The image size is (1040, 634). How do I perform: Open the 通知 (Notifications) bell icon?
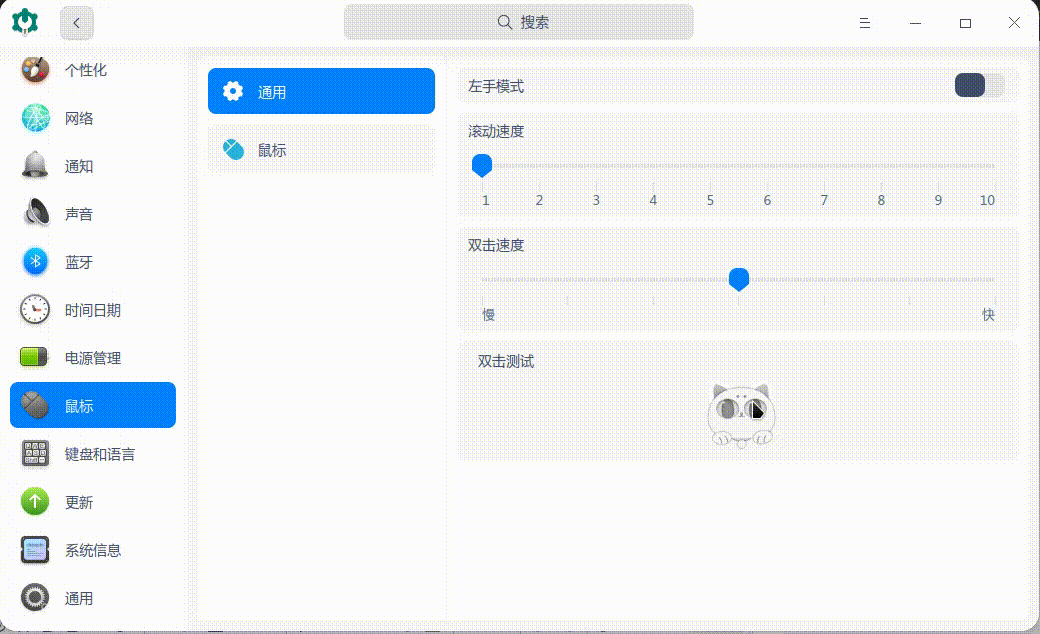(34, 165)
